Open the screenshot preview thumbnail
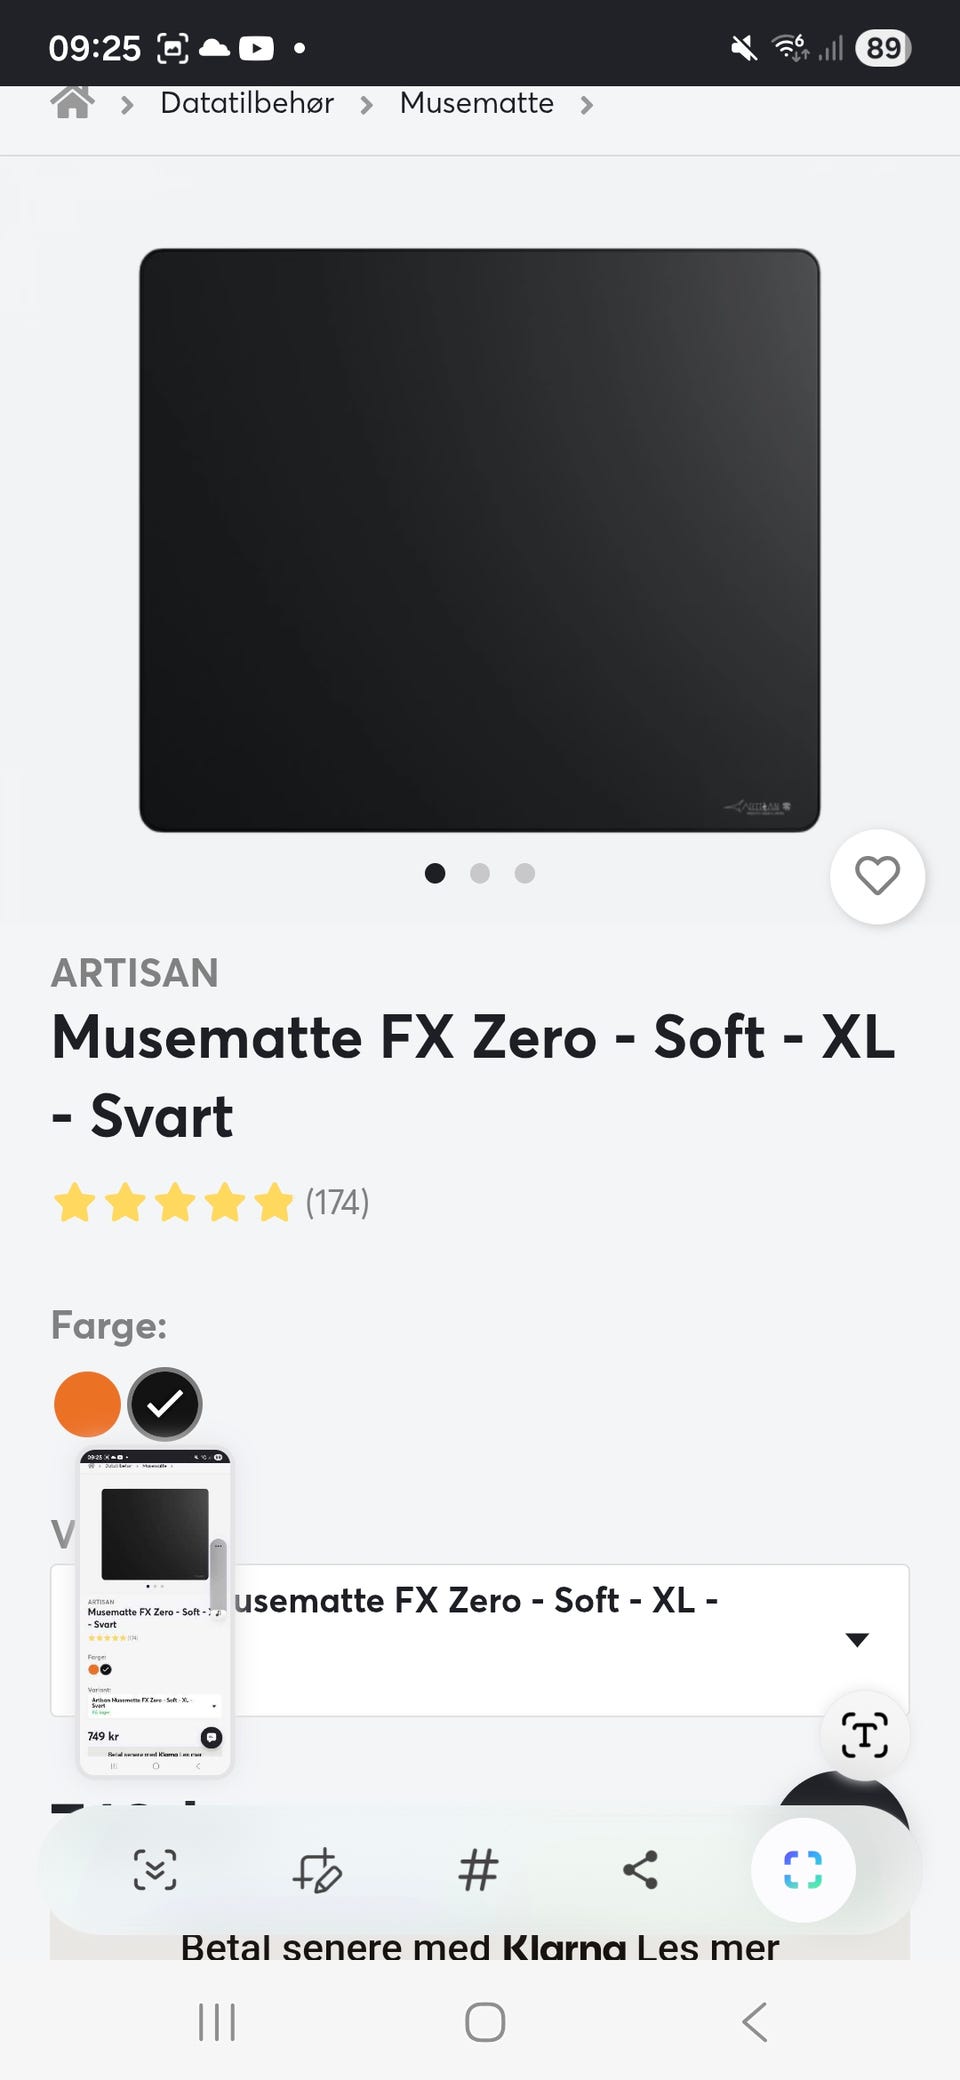 [x=155, y=1612]
